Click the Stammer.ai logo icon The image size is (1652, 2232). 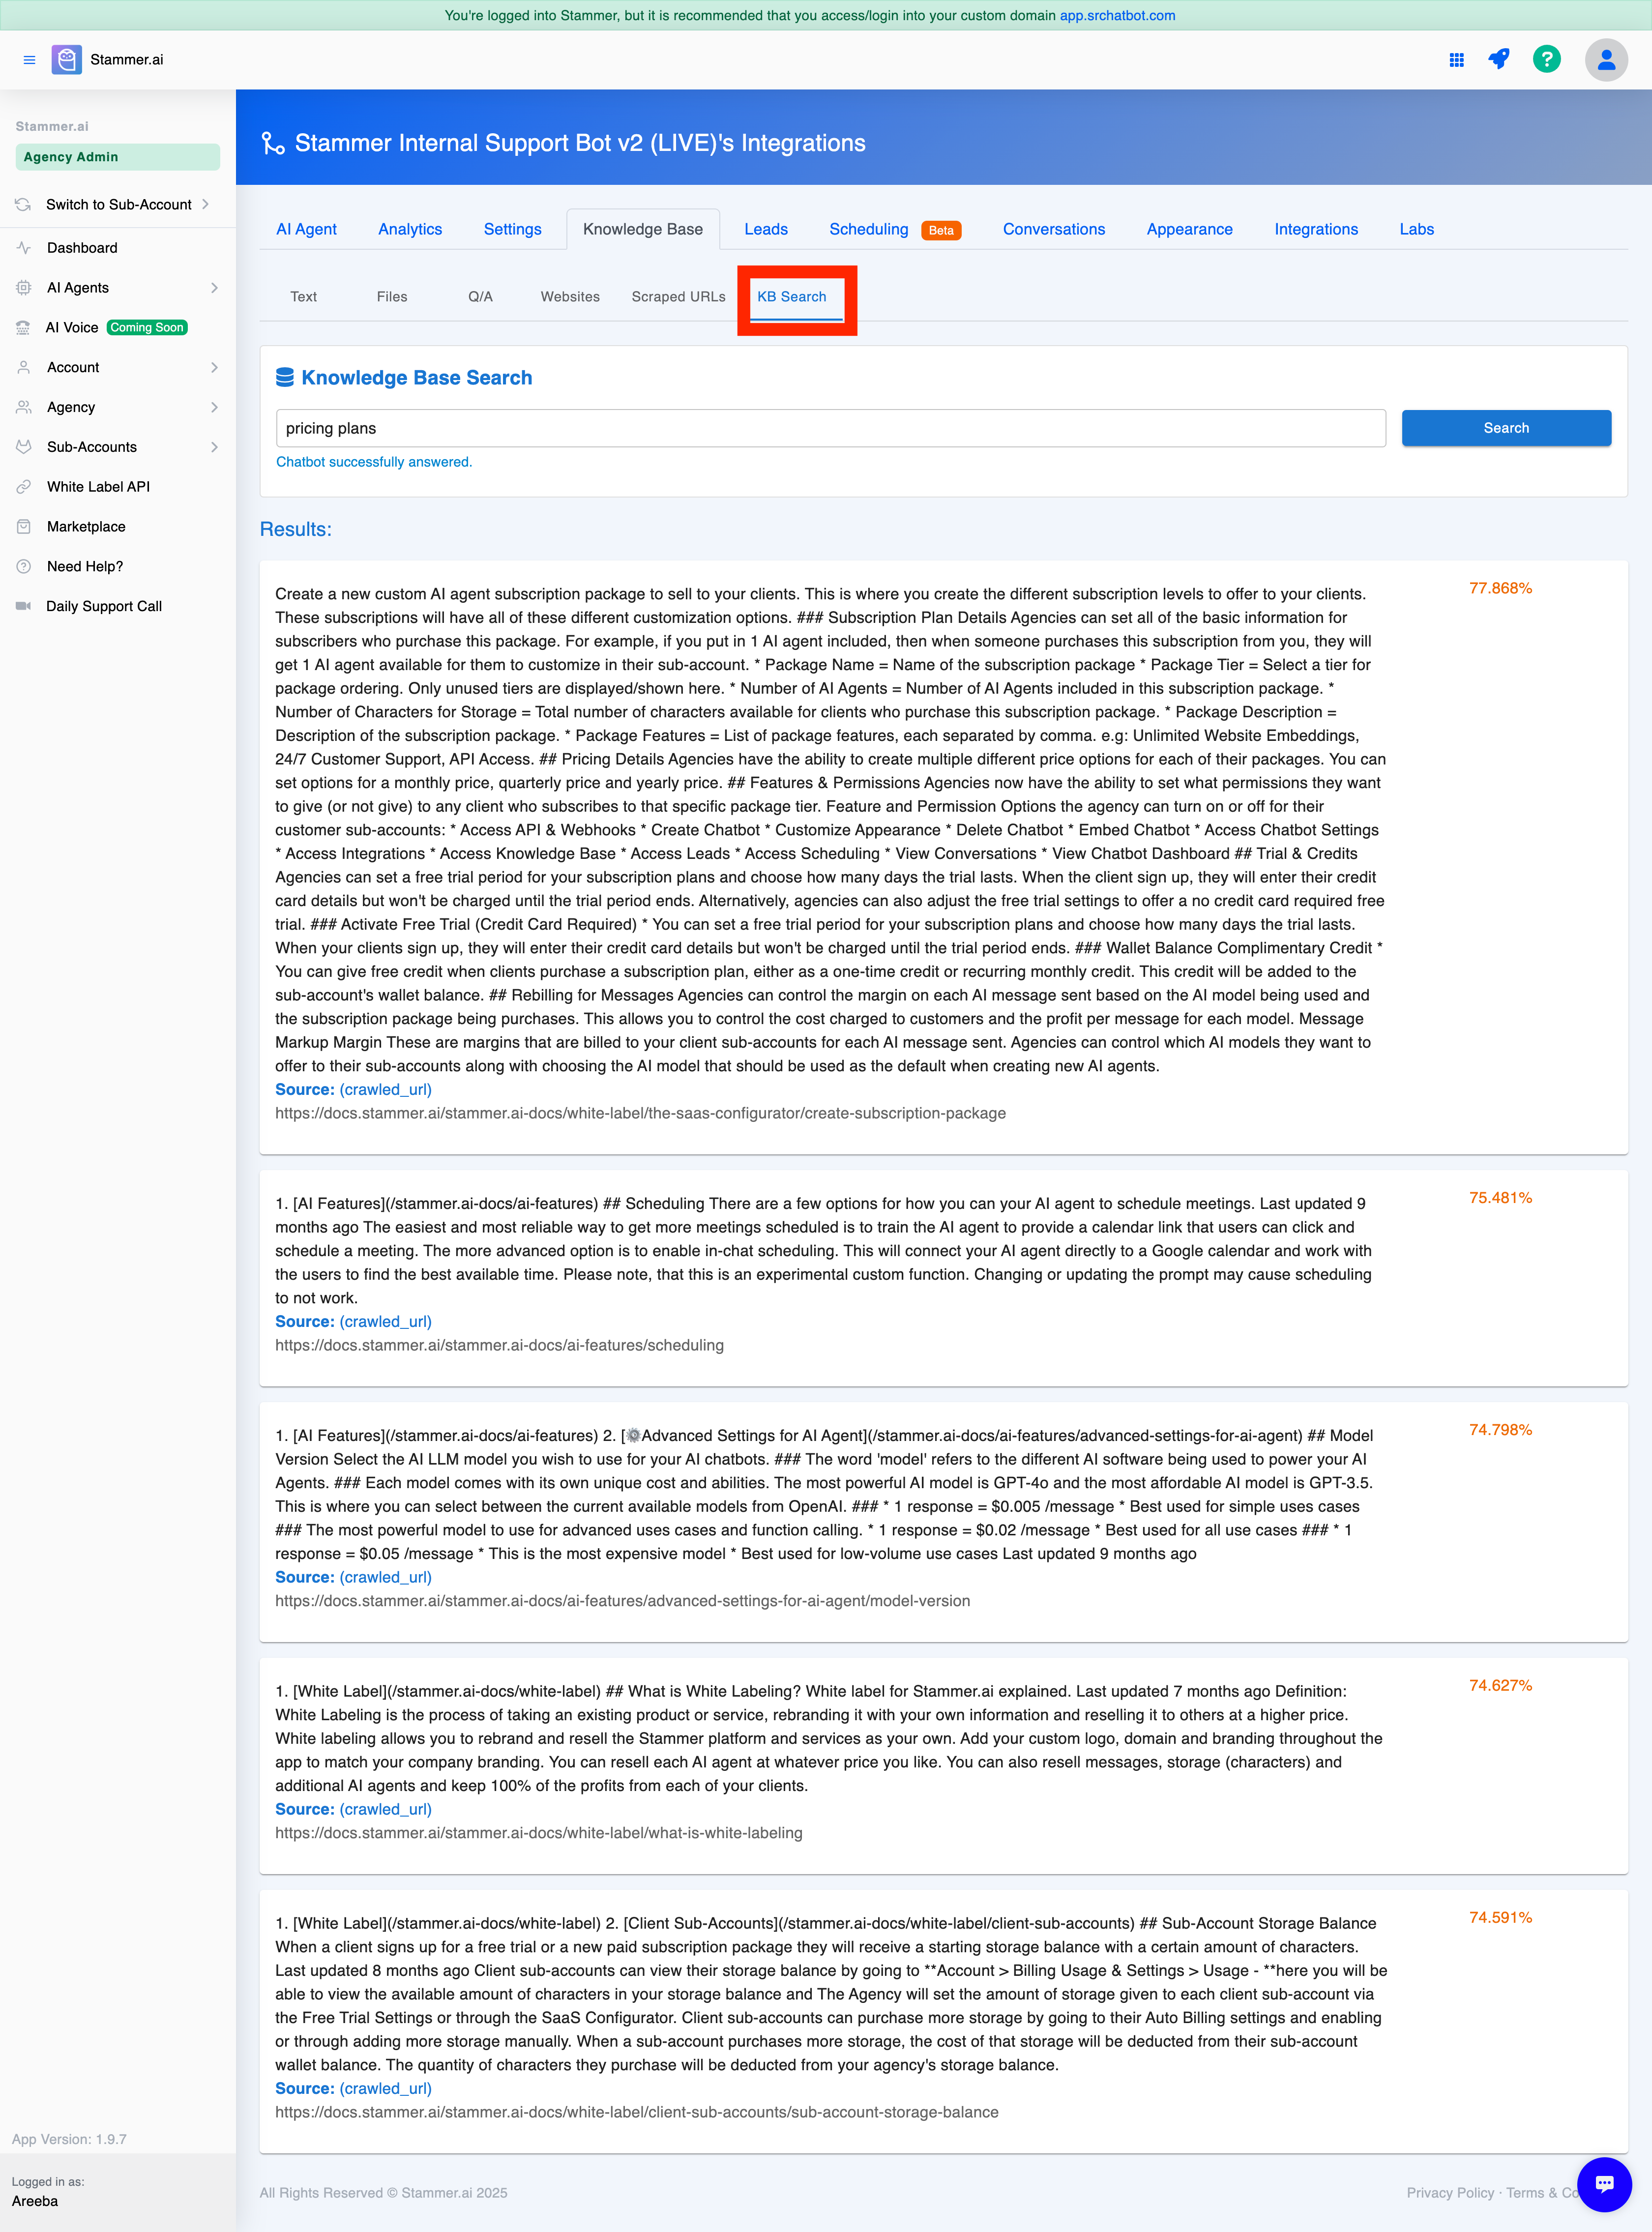[67, 60]
